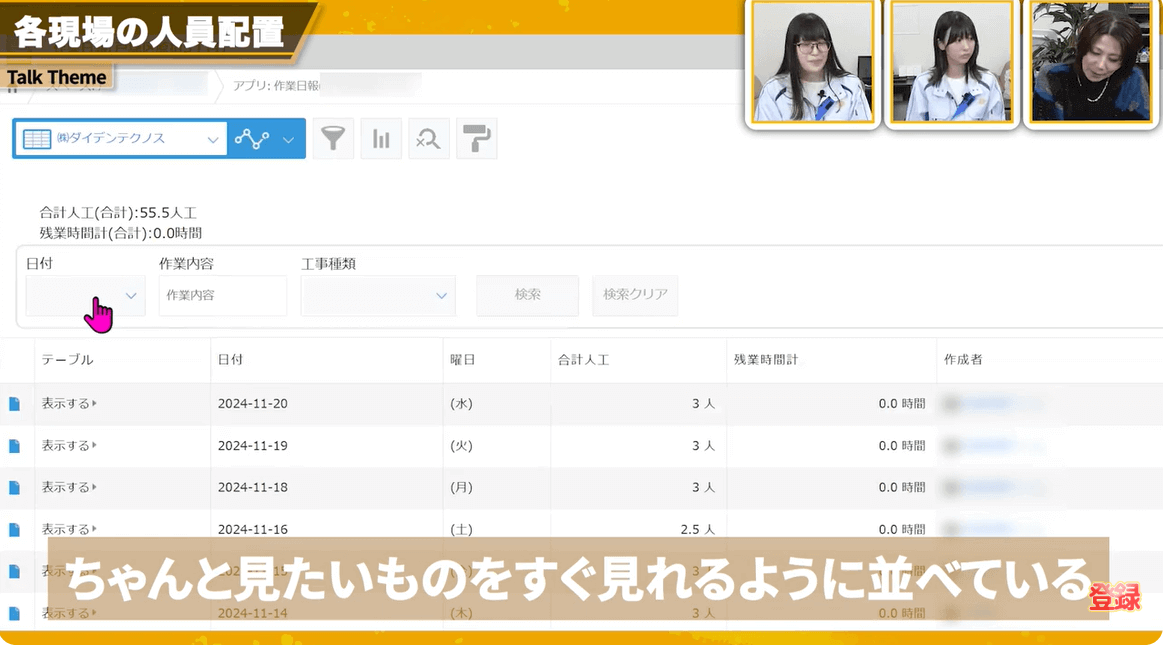Screen dimensions: 1166x646
Task: Click the bar chart aggregate icon
Action: point(381,139)
